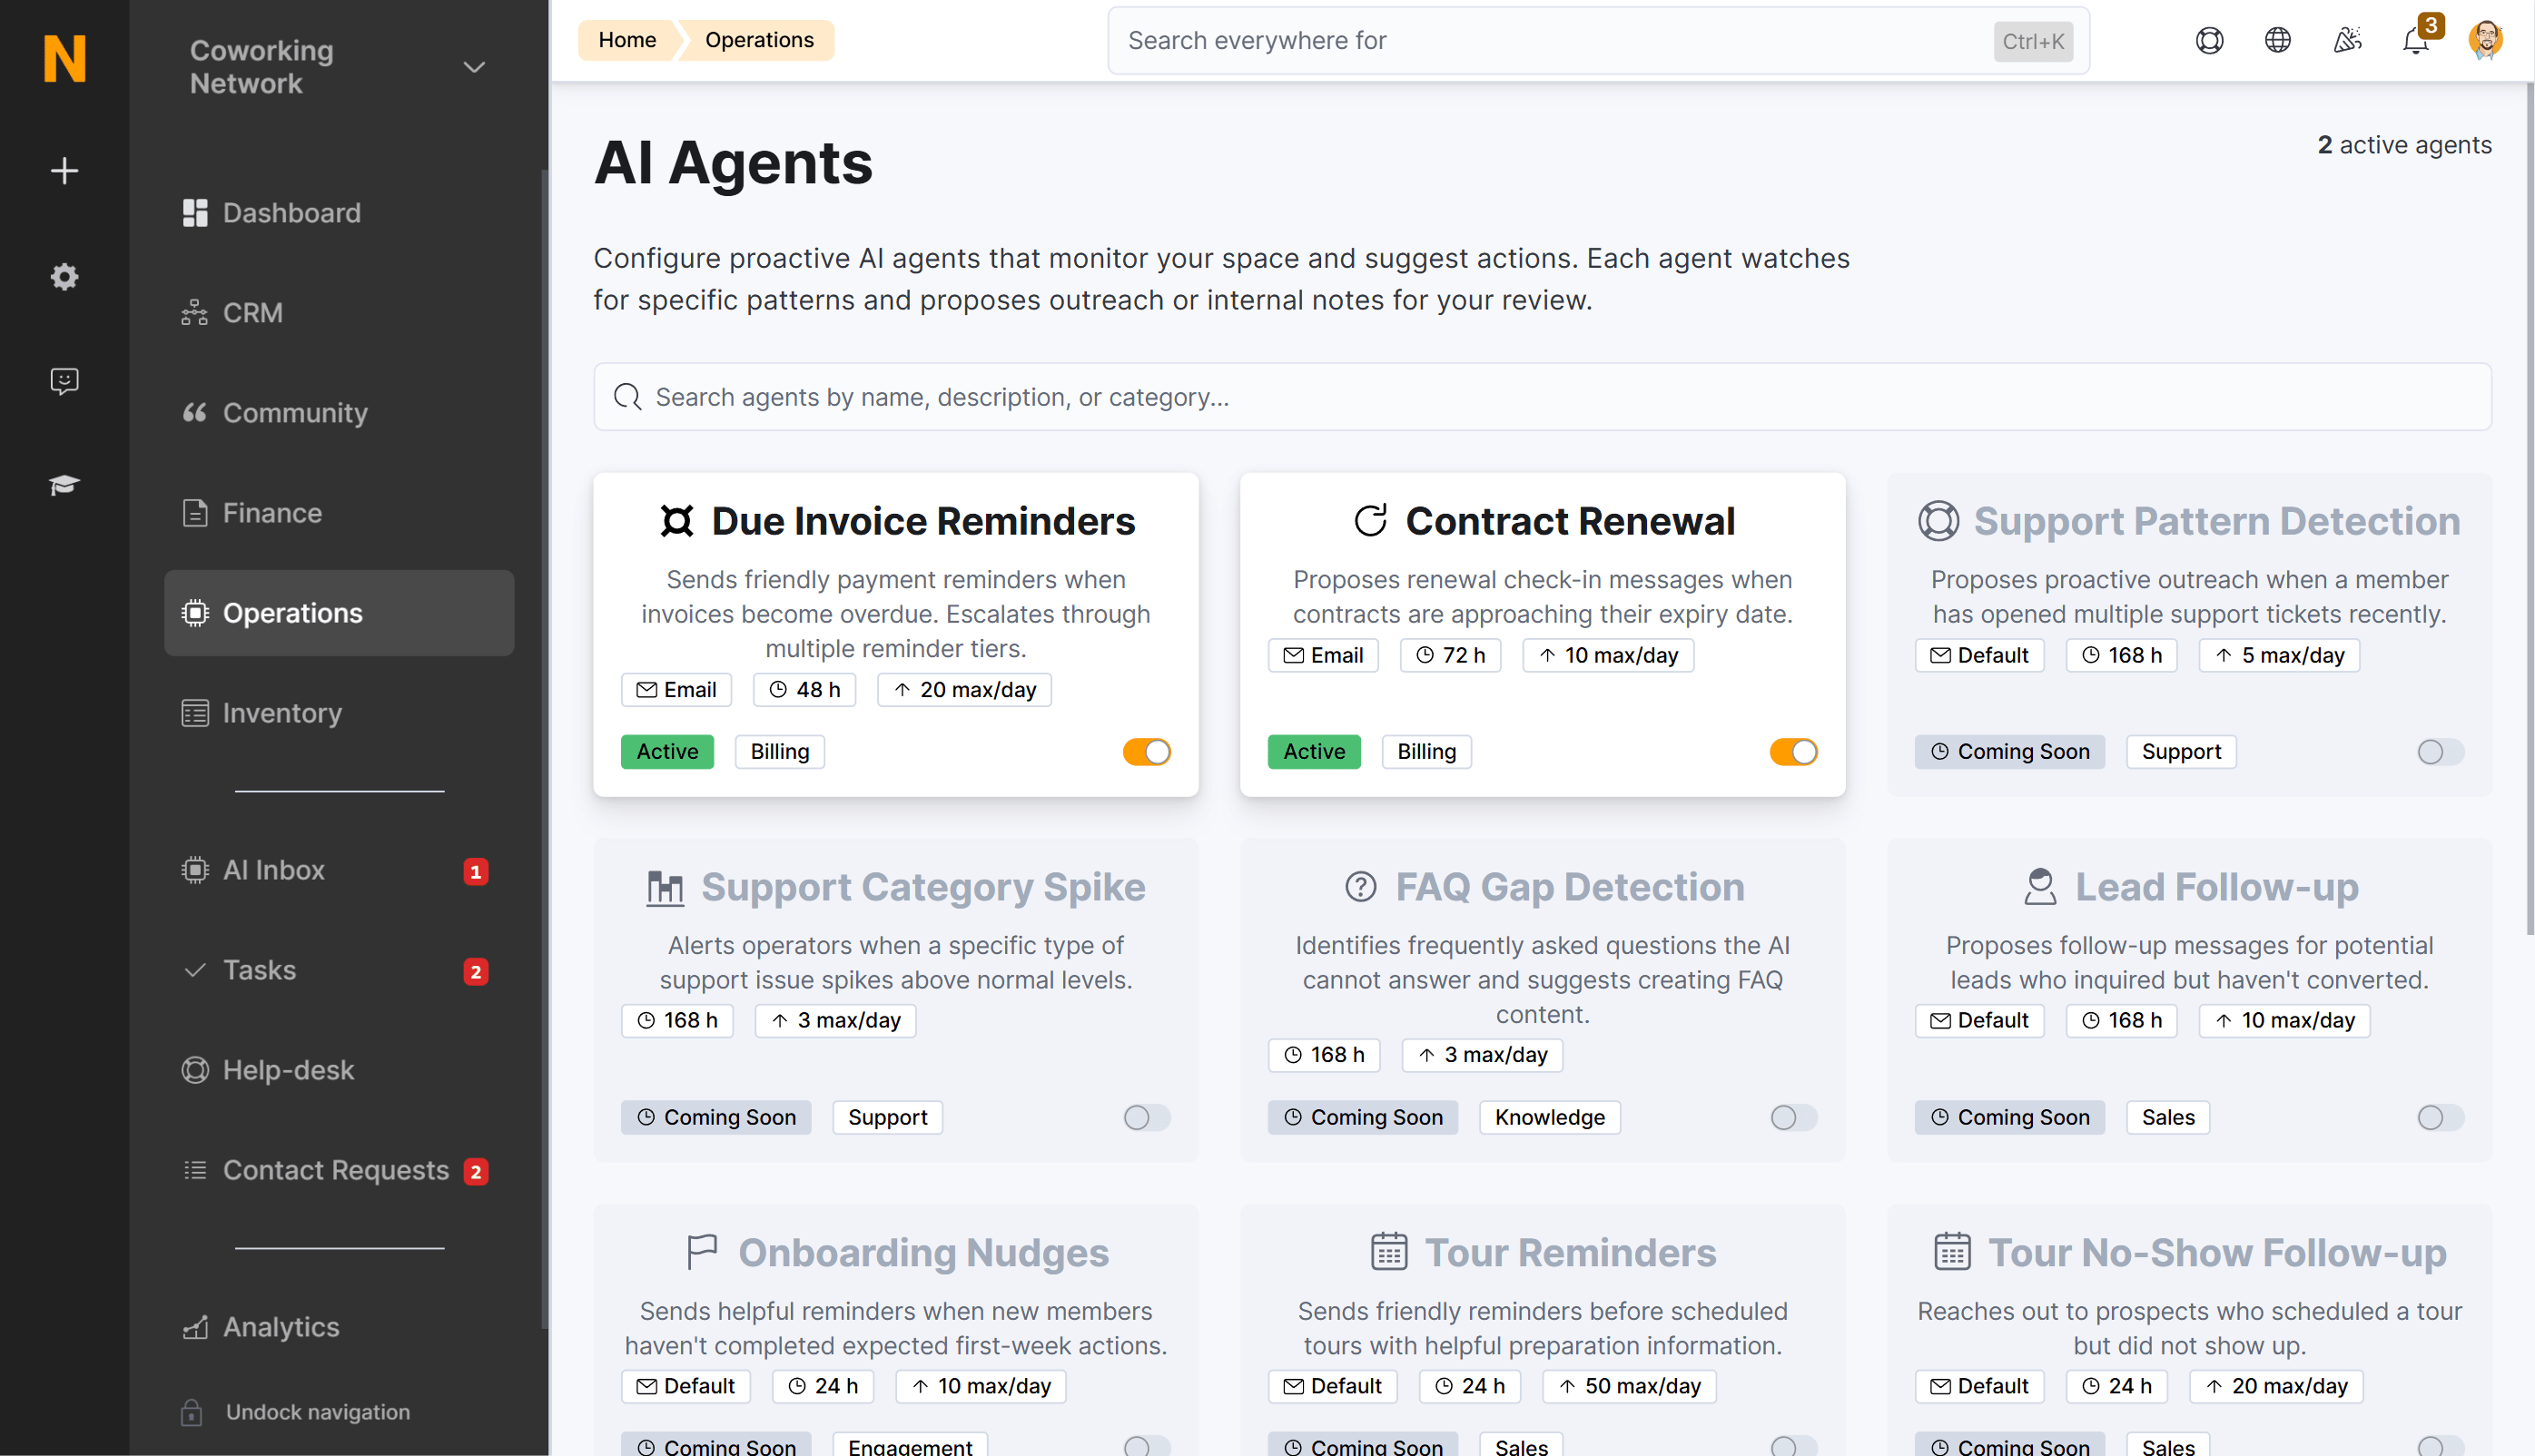Viewport: 2535px width, 1456px height.
Task: Click the AI Agents page heading
Action: point(733,163)
